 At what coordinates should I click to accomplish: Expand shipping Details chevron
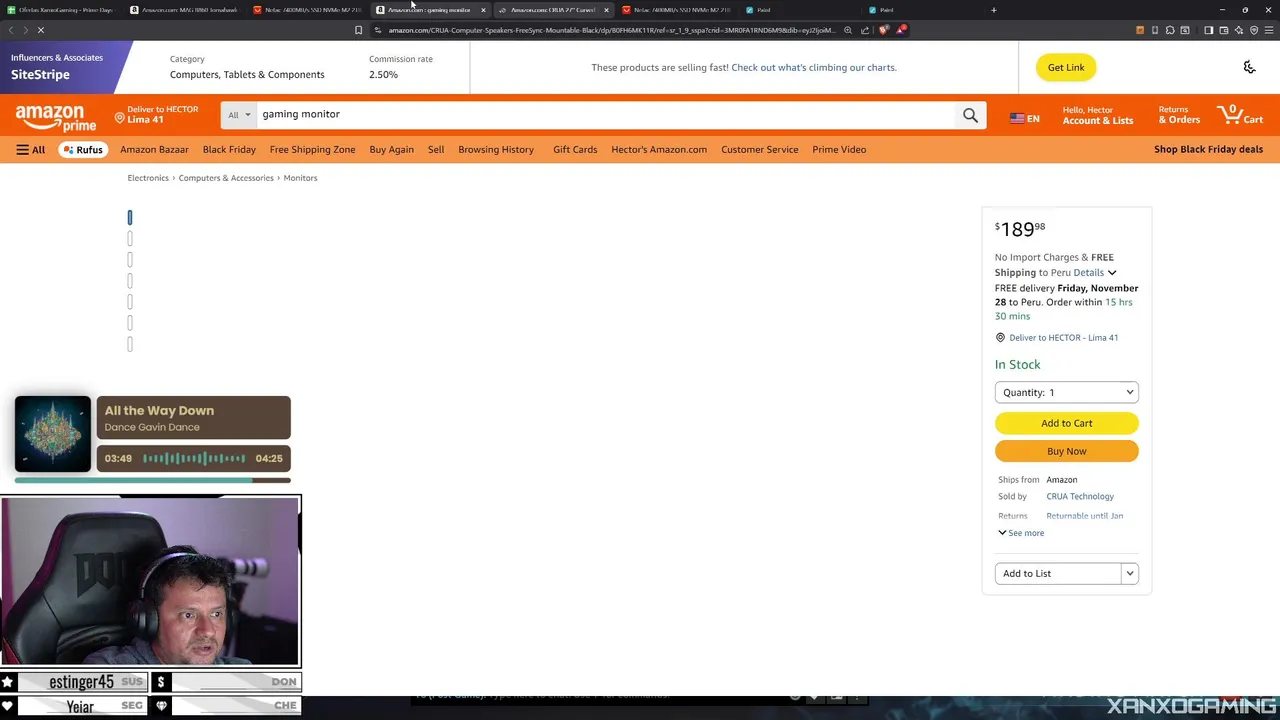[1111, 273]
